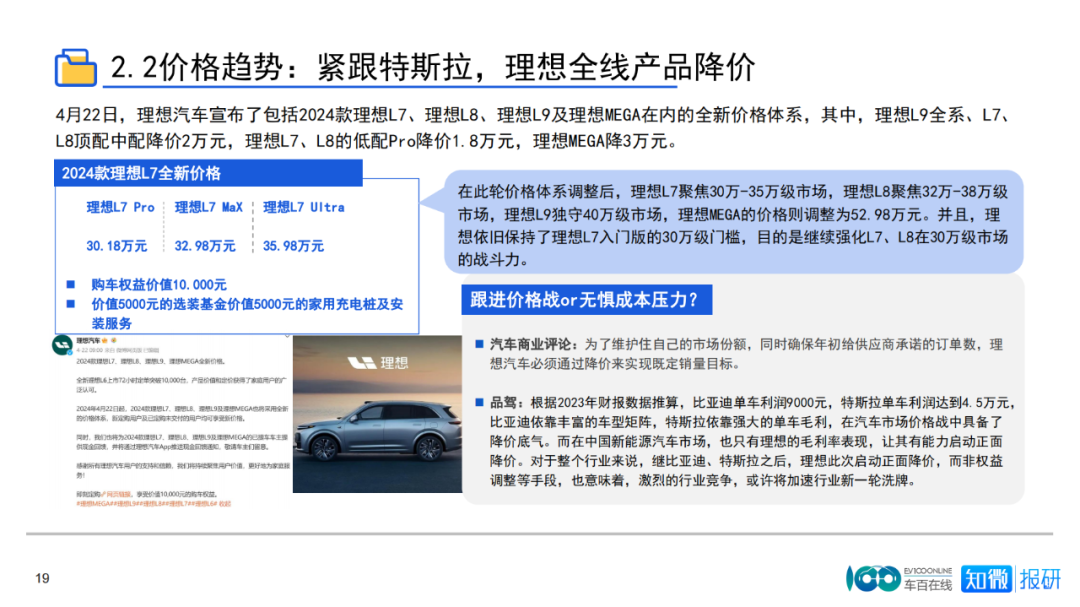
Task: Click the price "30.18万元"
Action: [116, 246]
